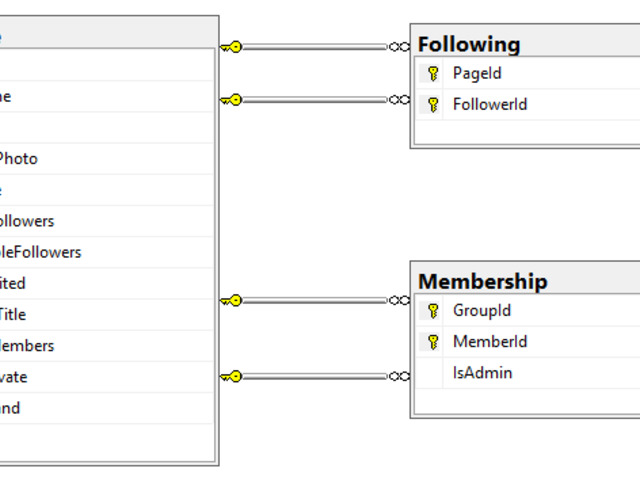Click the key icon beside GroupId
Viewport: 640px width, 480px height.
pos(433,310)
